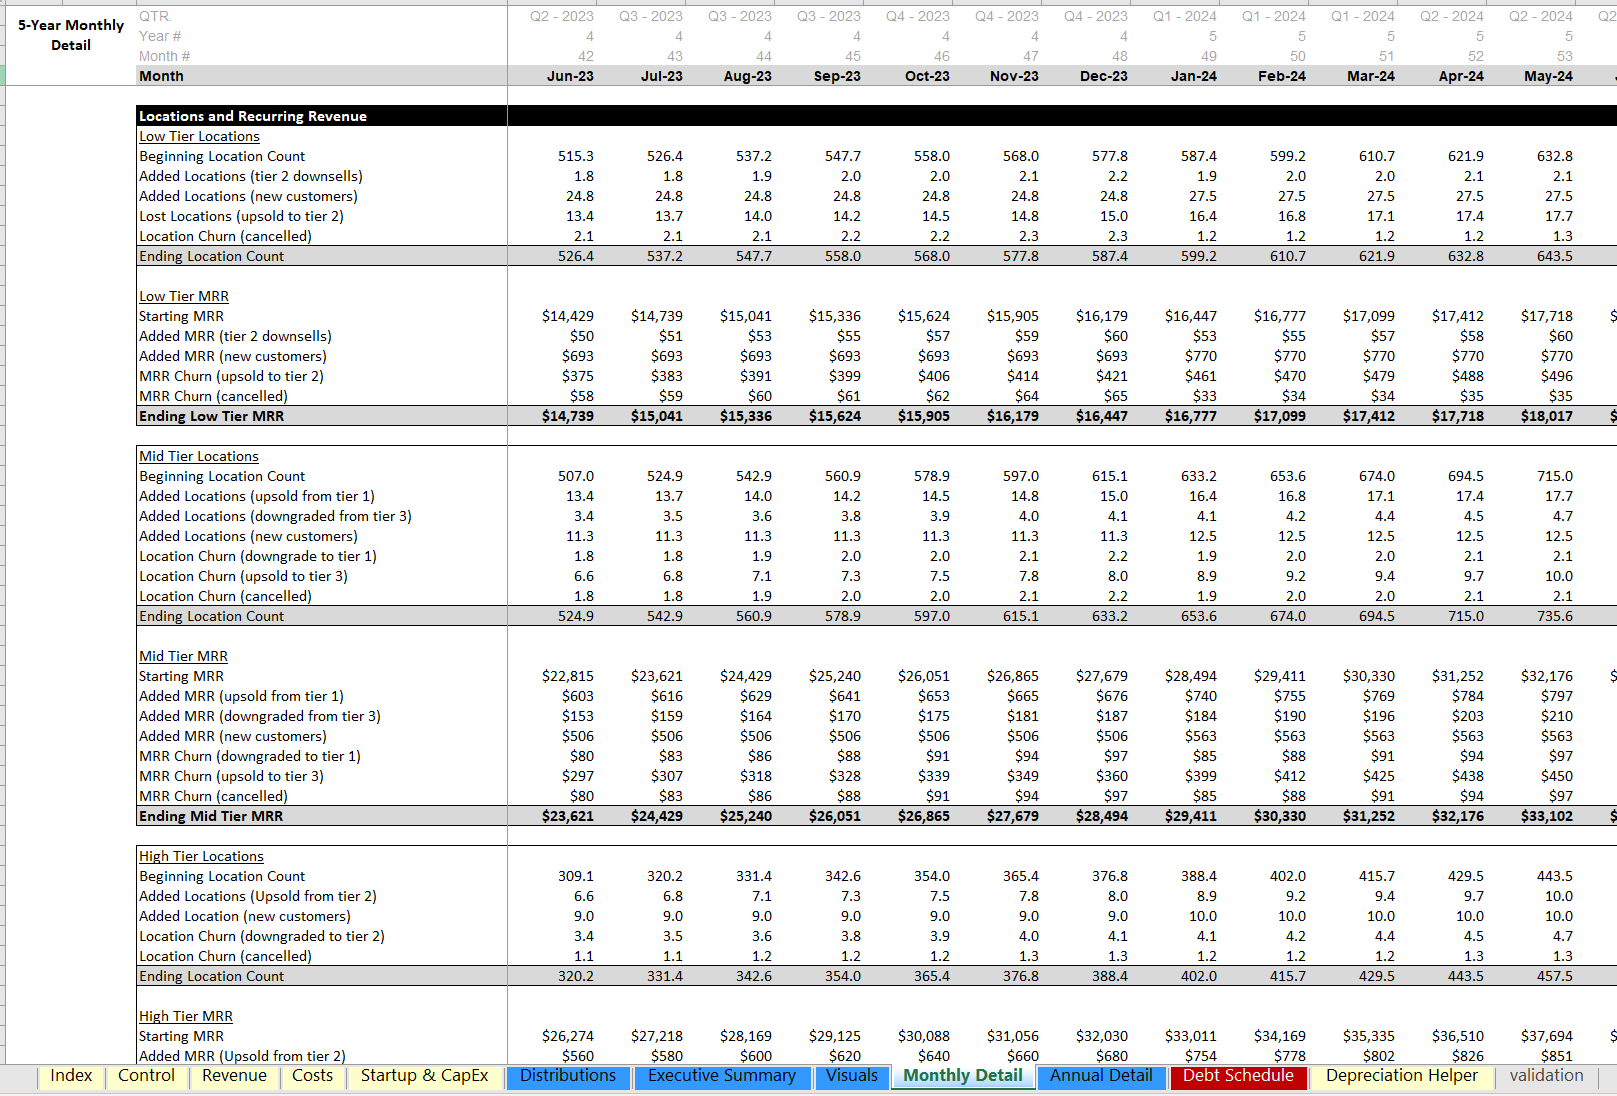
Task: Open the Index sheet tab
Action: tap(71, 1076)
